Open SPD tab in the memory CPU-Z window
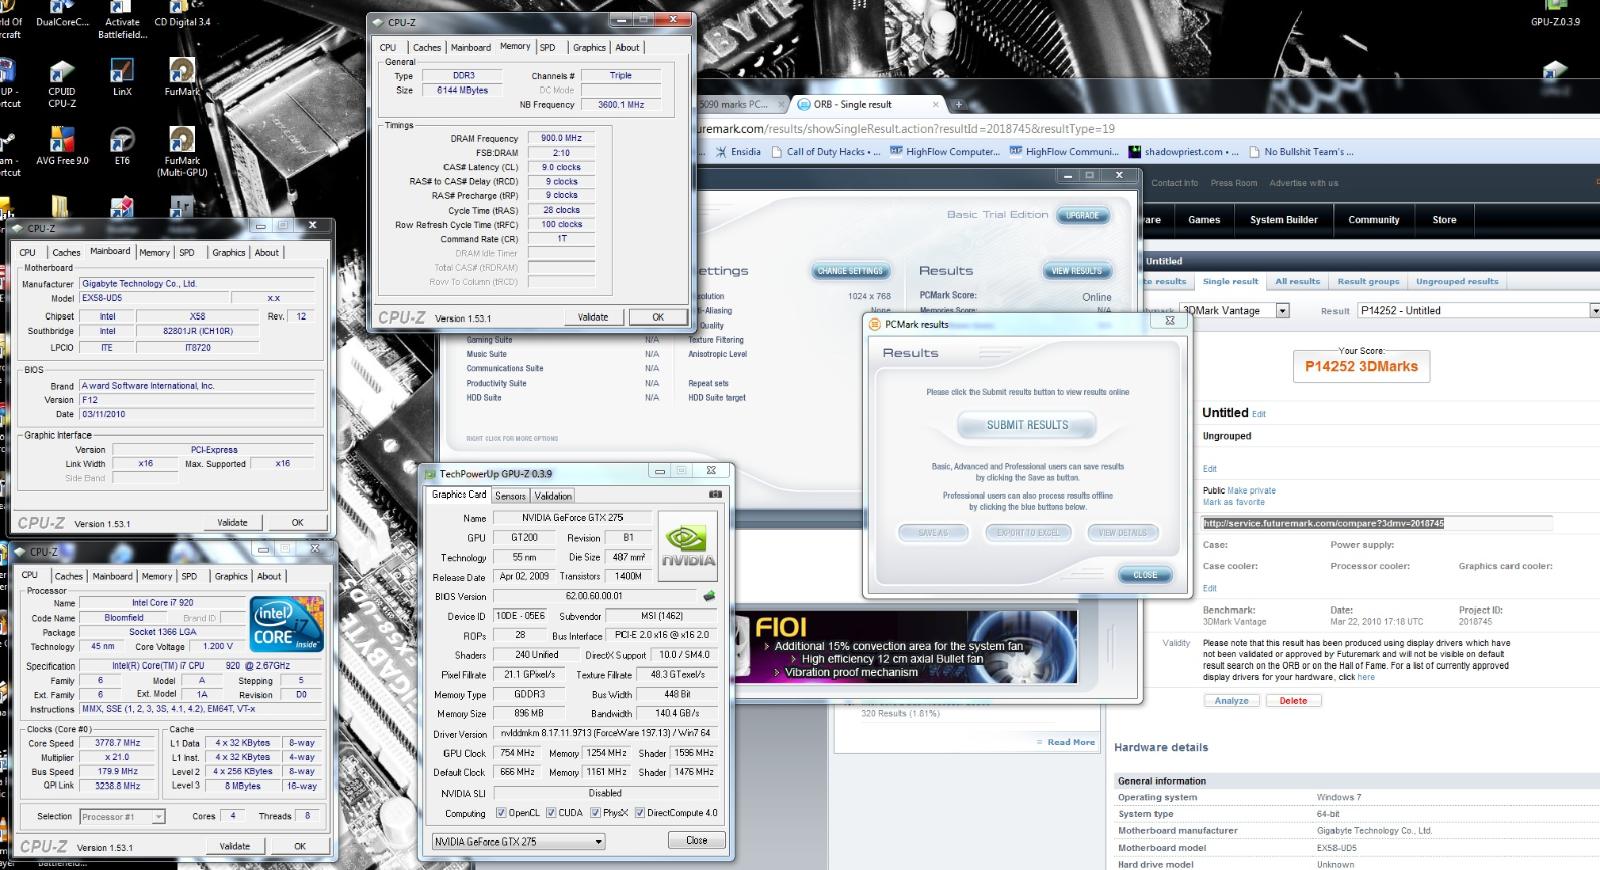Image resolution: width=1600 pixels, height=870 pixels. coord(548,47)
